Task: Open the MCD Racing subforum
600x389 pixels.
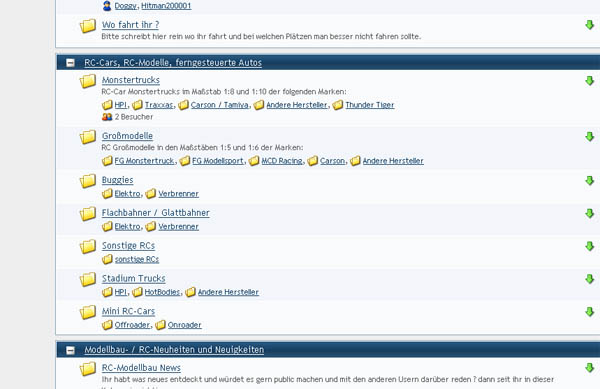Action: pyautogui.click(x=282, y=161)
